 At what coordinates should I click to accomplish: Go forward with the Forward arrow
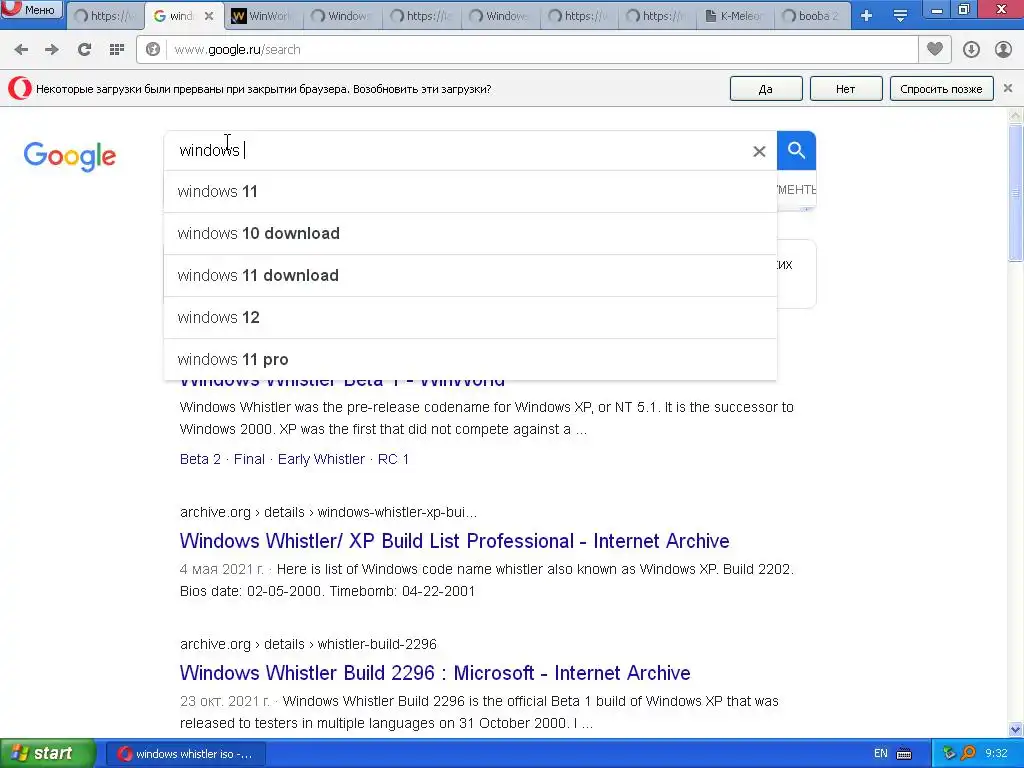pyautogui.click(x=52, y=50)
